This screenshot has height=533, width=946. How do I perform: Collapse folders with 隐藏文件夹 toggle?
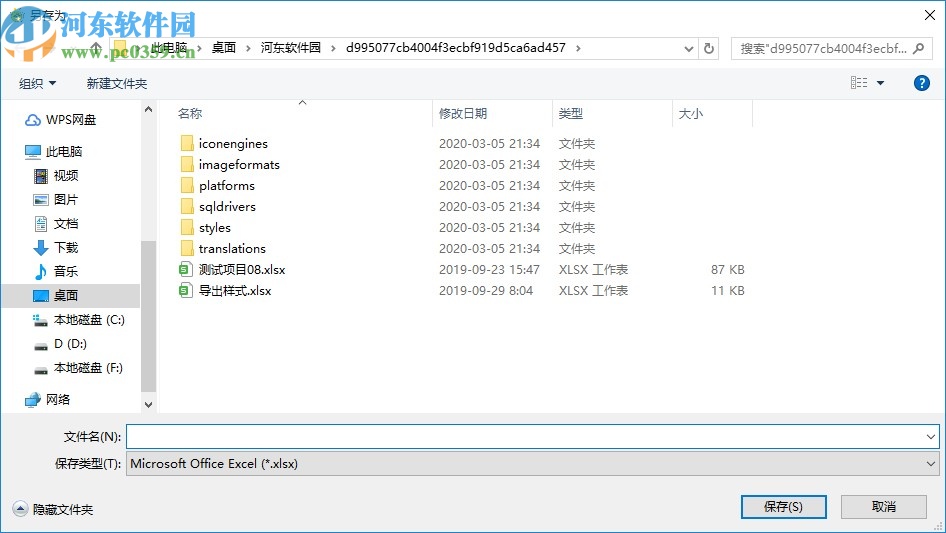click(x=53, y=509)
